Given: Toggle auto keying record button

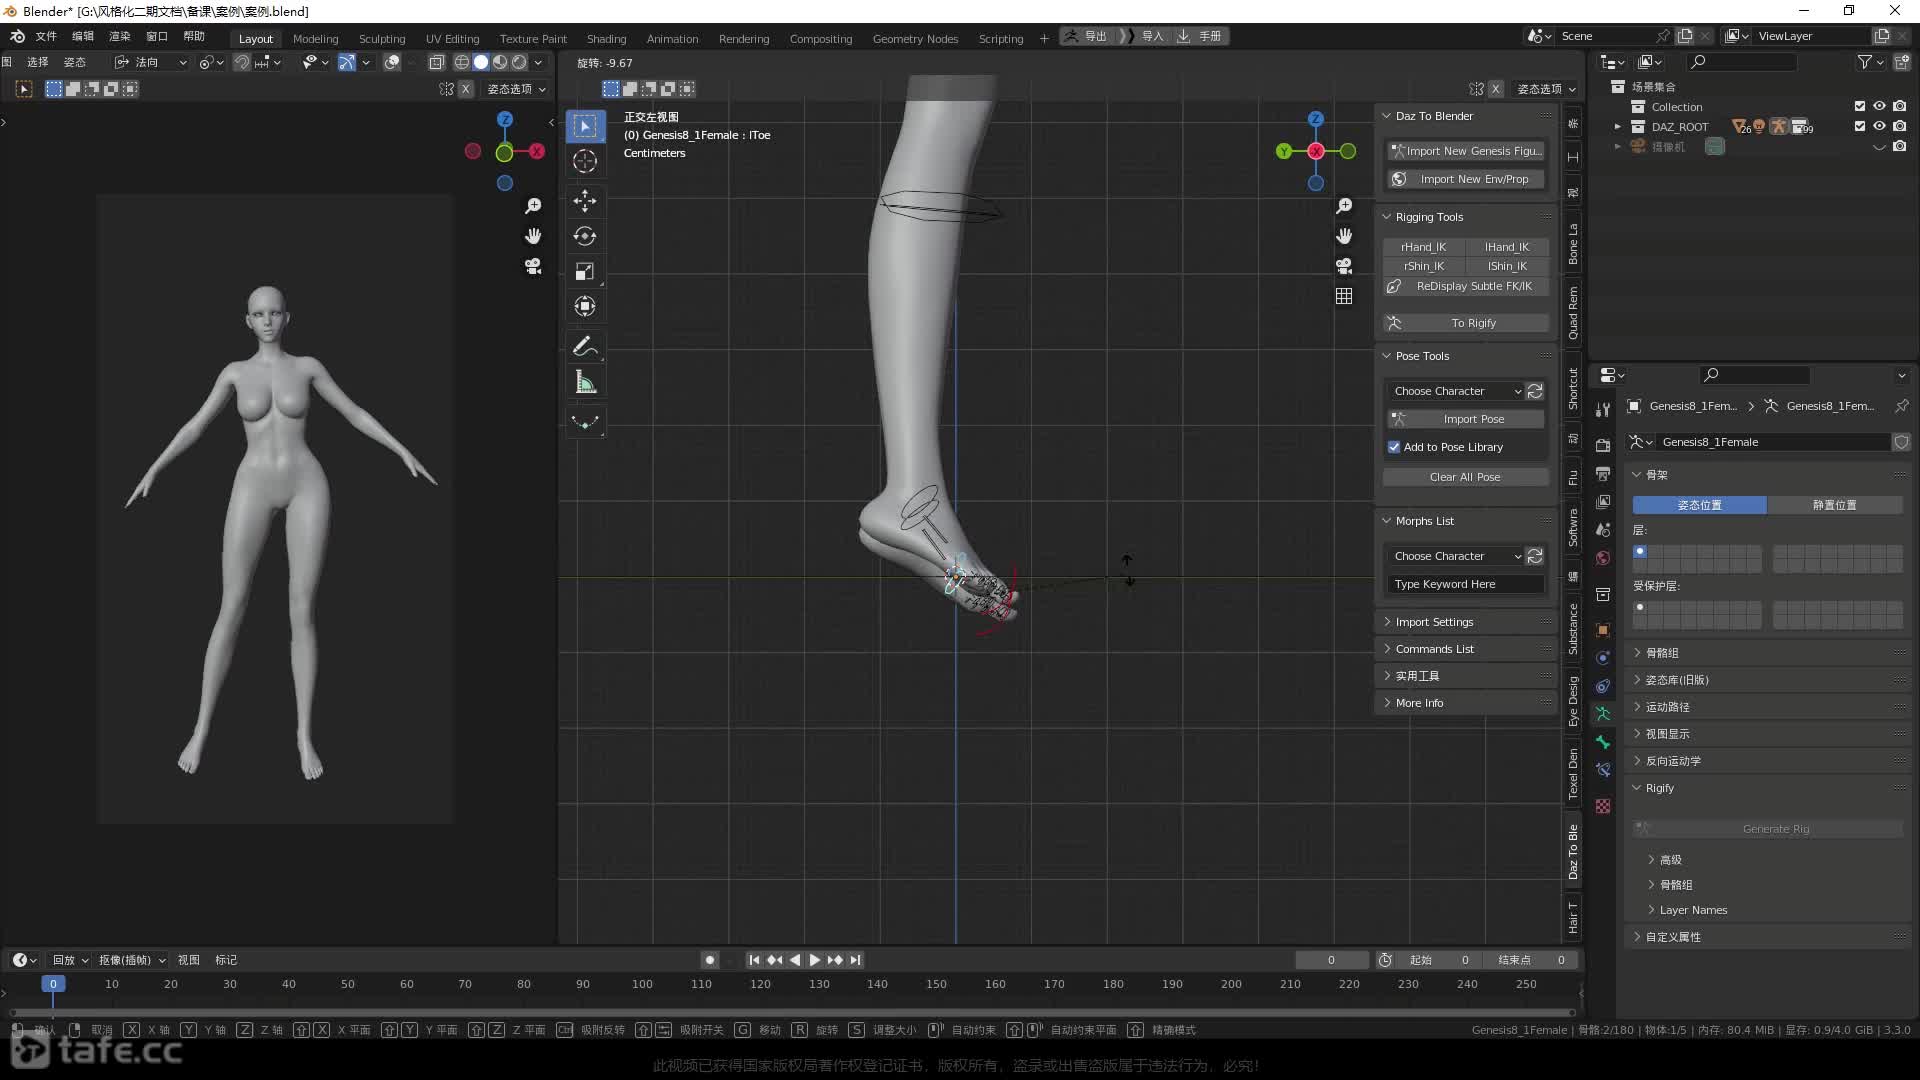Looking at the screenshot, I should click(x=710, y=960).
